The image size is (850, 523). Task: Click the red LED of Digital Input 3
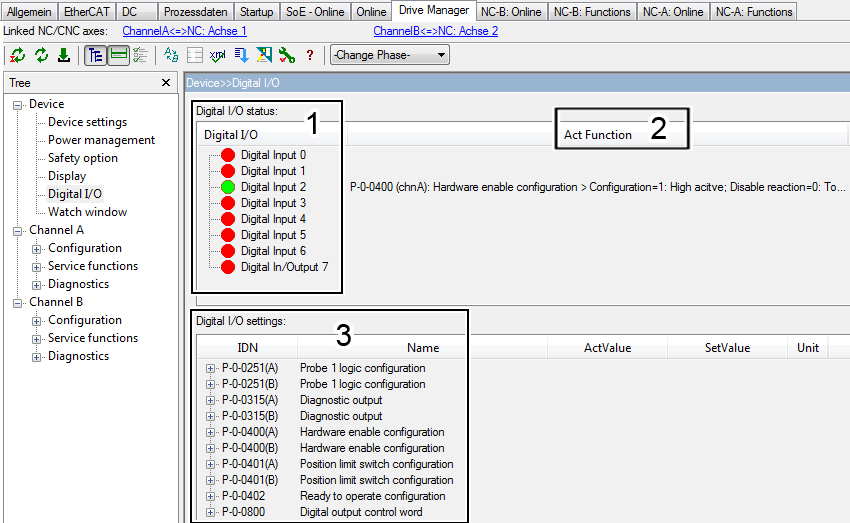coord(228,203)
